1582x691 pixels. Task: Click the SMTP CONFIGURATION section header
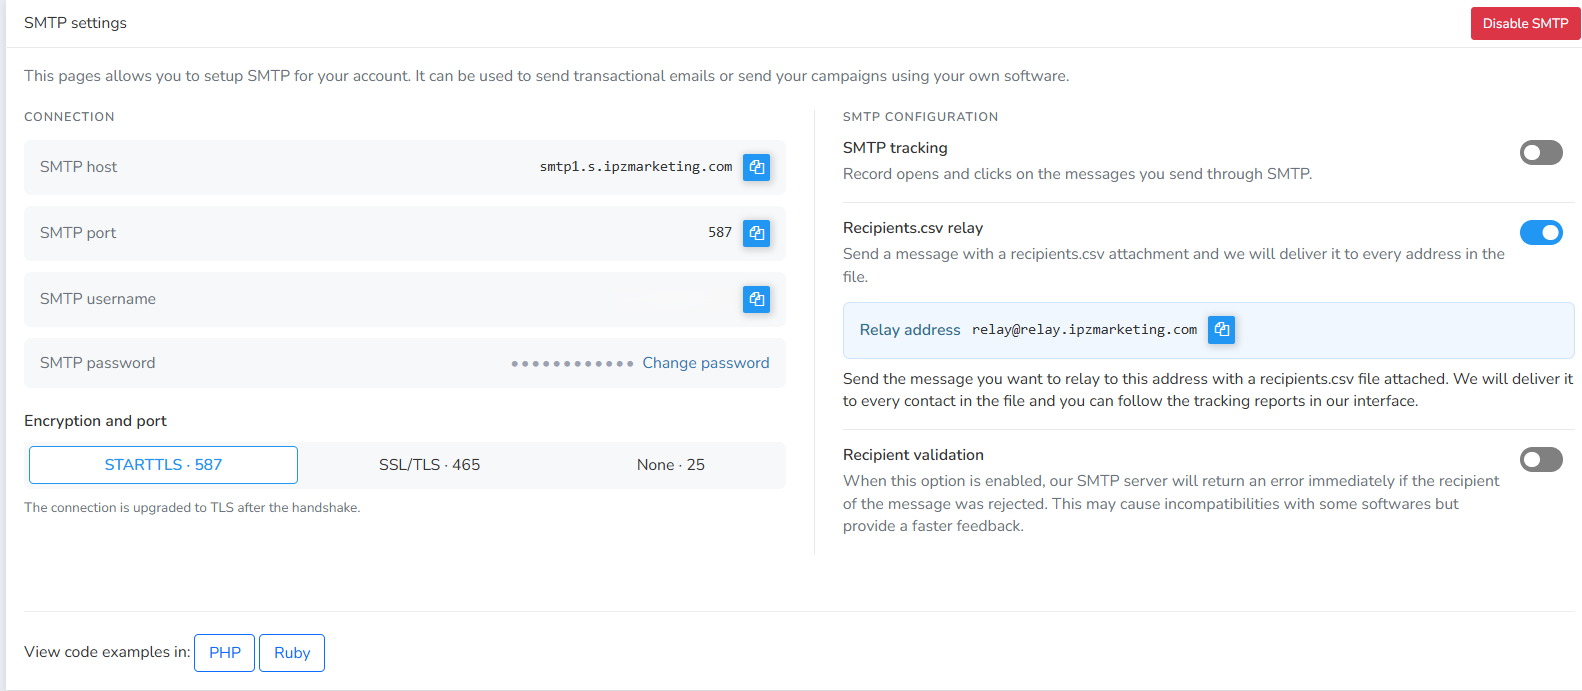pos(920,117)
